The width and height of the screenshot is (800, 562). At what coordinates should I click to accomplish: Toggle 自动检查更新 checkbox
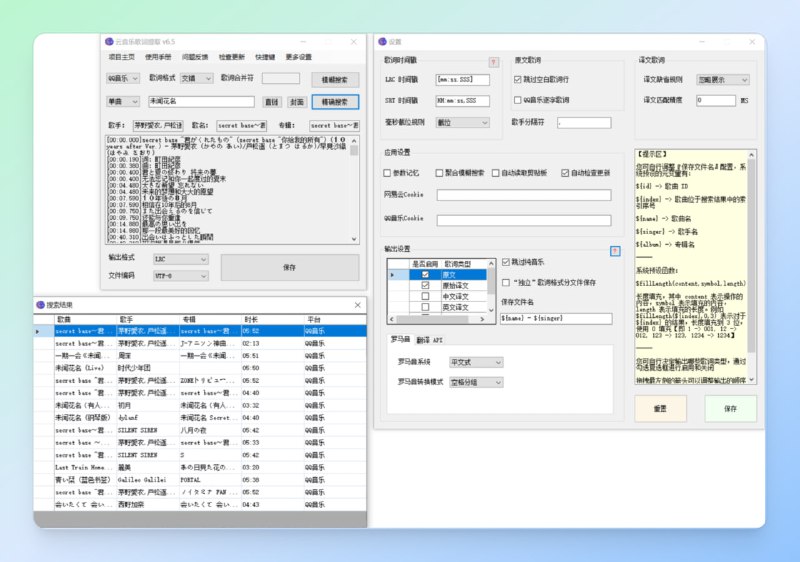pyautogui.click(x=566, y=173)
